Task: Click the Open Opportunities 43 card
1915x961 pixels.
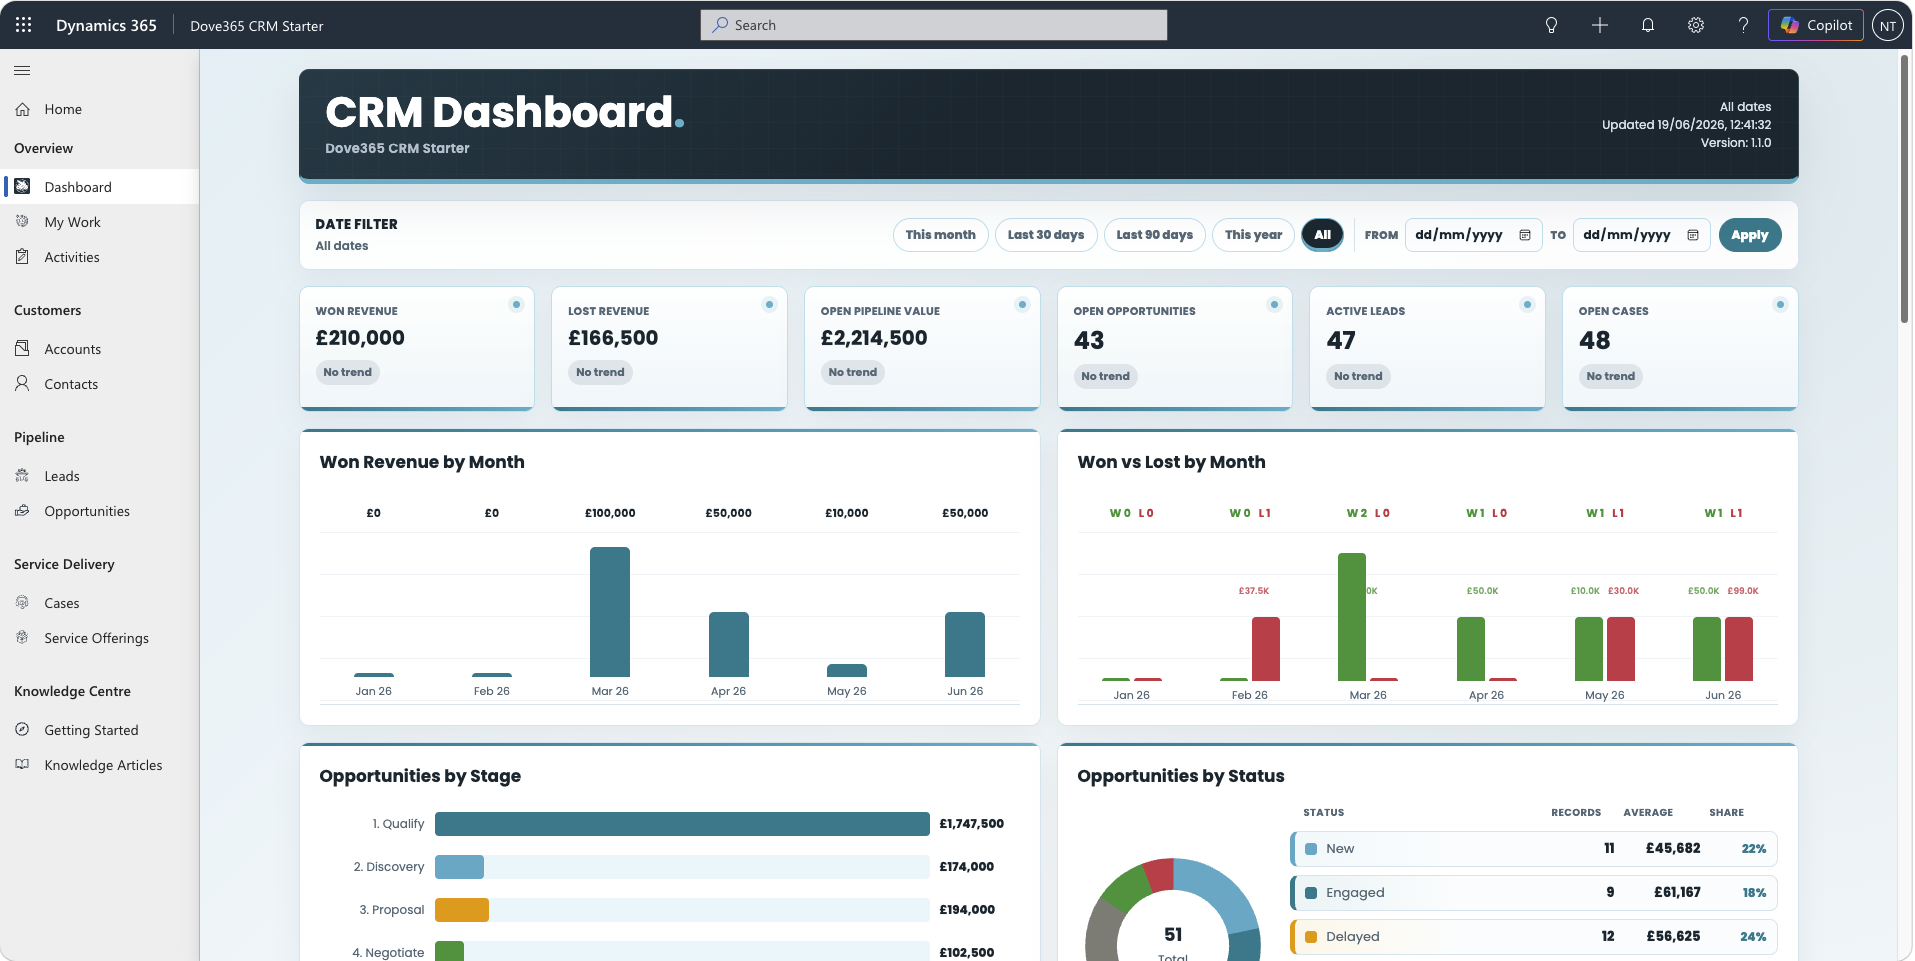Action: (x=1174, y=348)
